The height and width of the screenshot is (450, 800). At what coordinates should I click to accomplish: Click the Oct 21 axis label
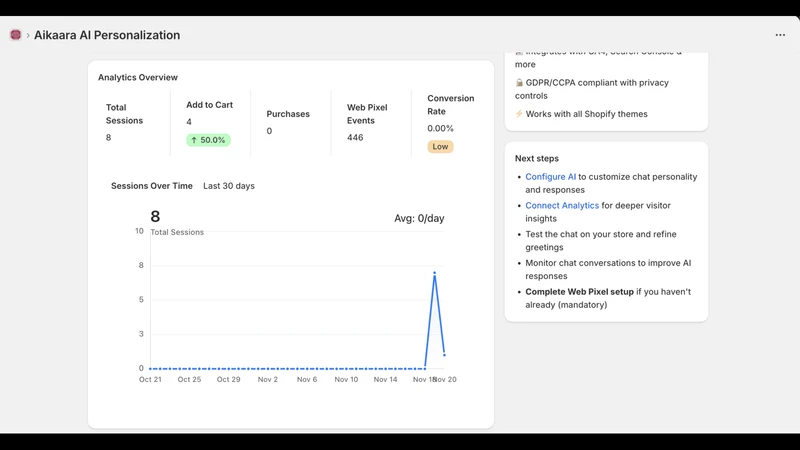[150, 380]
